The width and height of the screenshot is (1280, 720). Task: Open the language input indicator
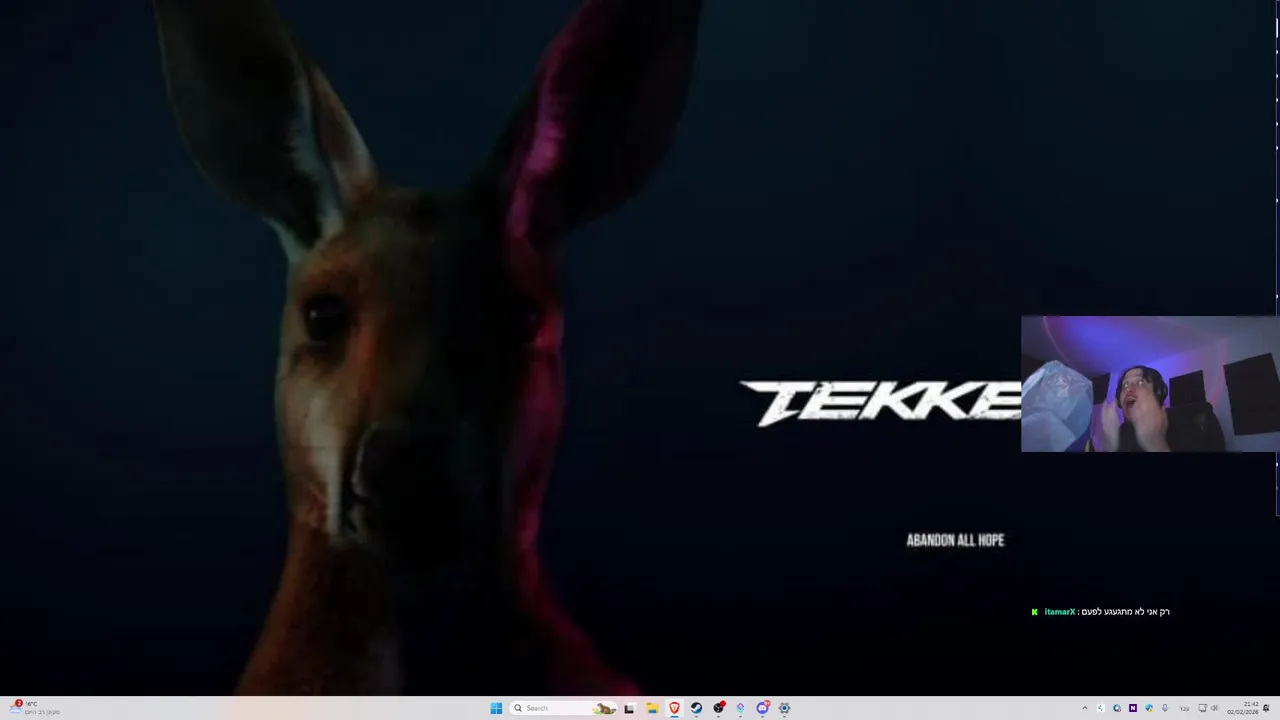1185,709
